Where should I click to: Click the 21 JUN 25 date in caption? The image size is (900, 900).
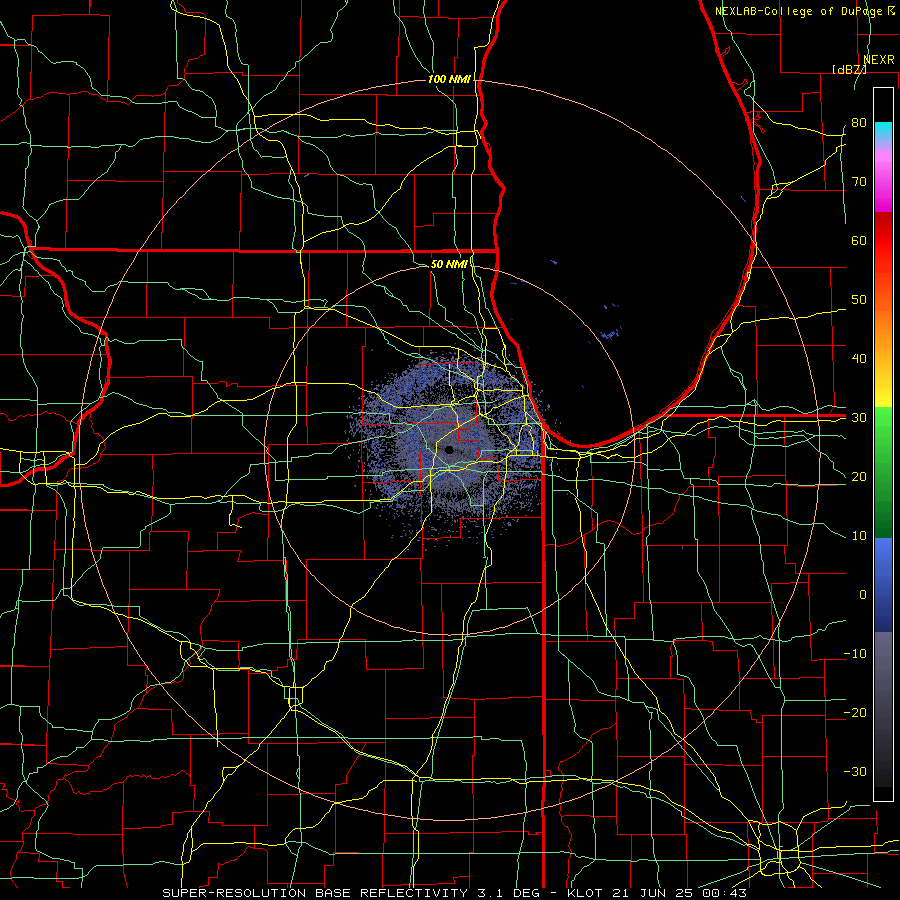pyautogui.click(x=651, y=893)
